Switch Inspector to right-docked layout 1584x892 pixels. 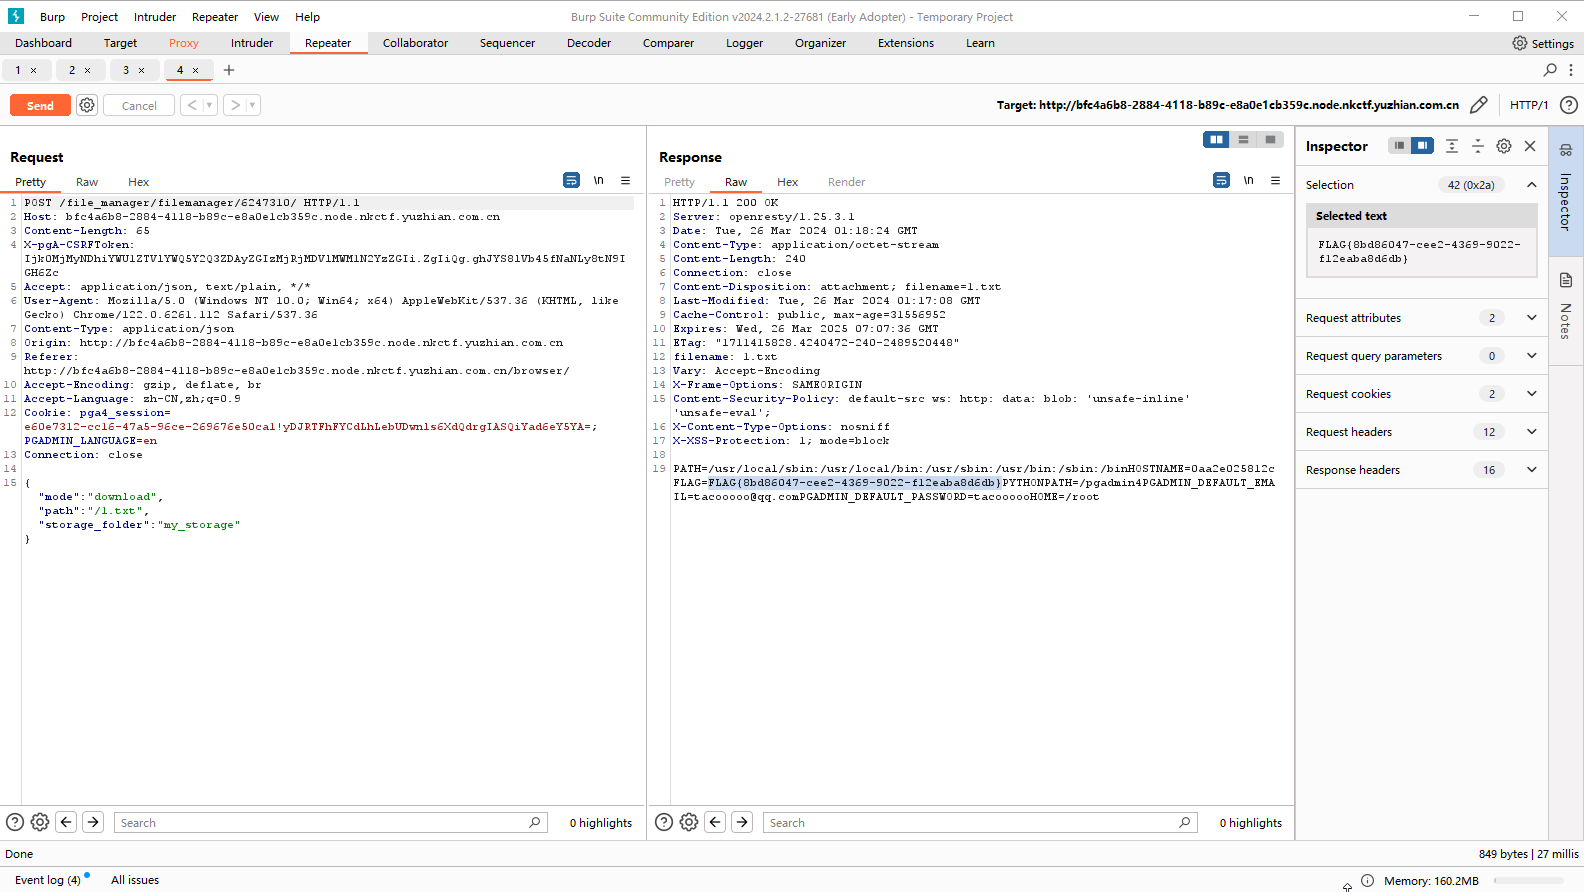1422,146
